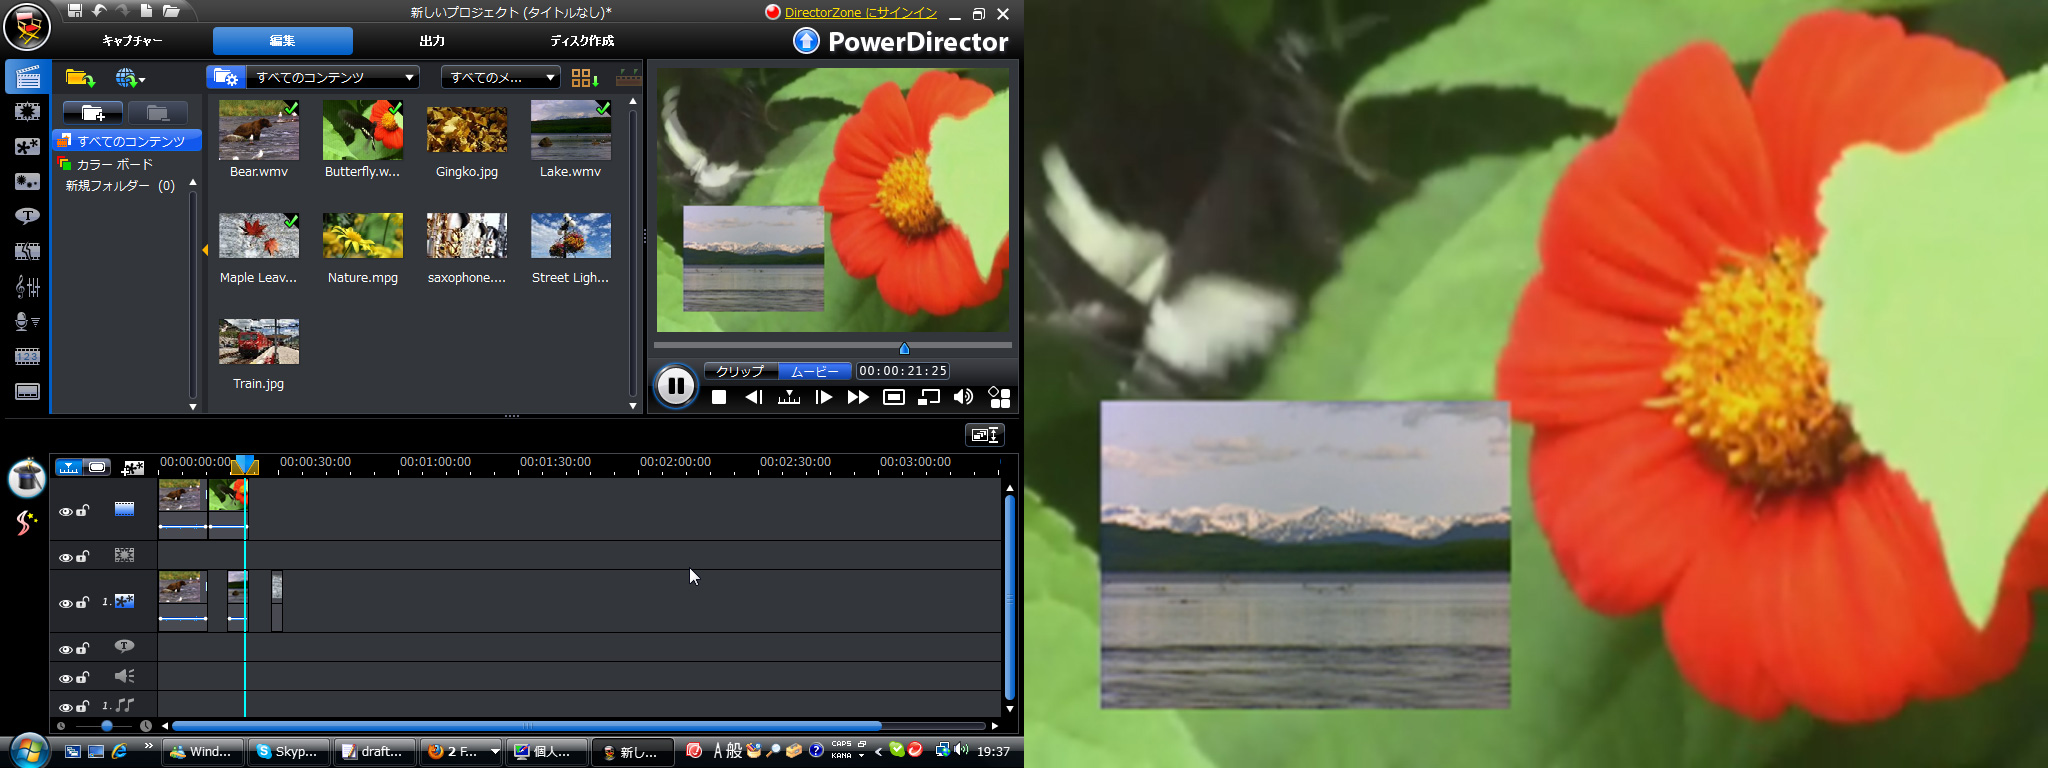Stop the preview playback

coord(718,397)
